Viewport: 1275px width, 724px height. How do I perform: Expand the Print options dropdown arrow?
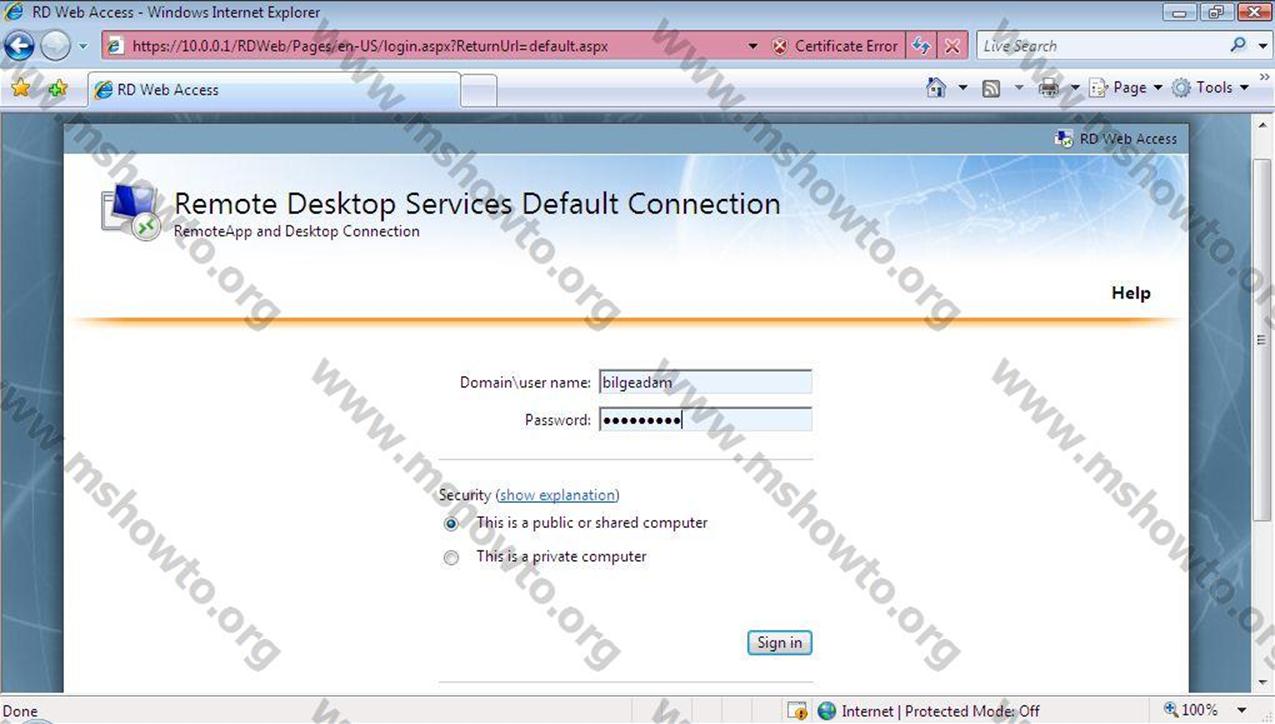1075,88
